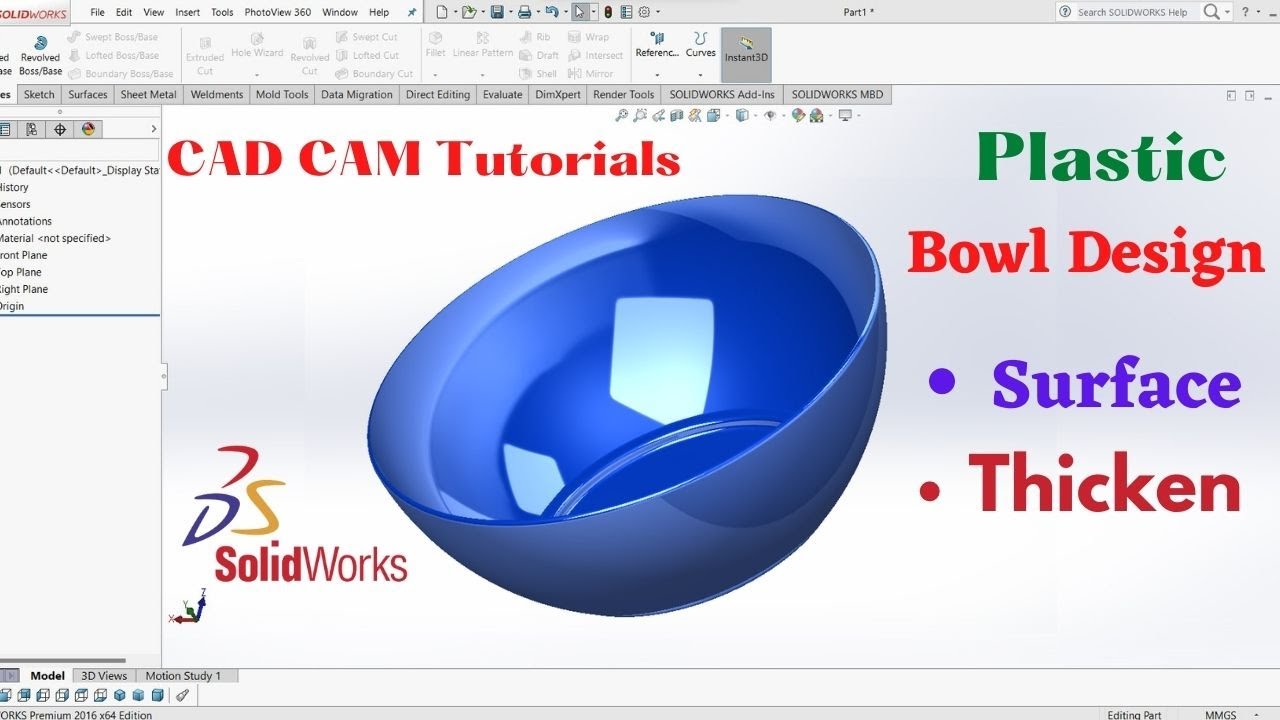Screen dimensions: 1280x720
Task: Switch to the Sheet Metal tab
Action: tap(149, 94)
